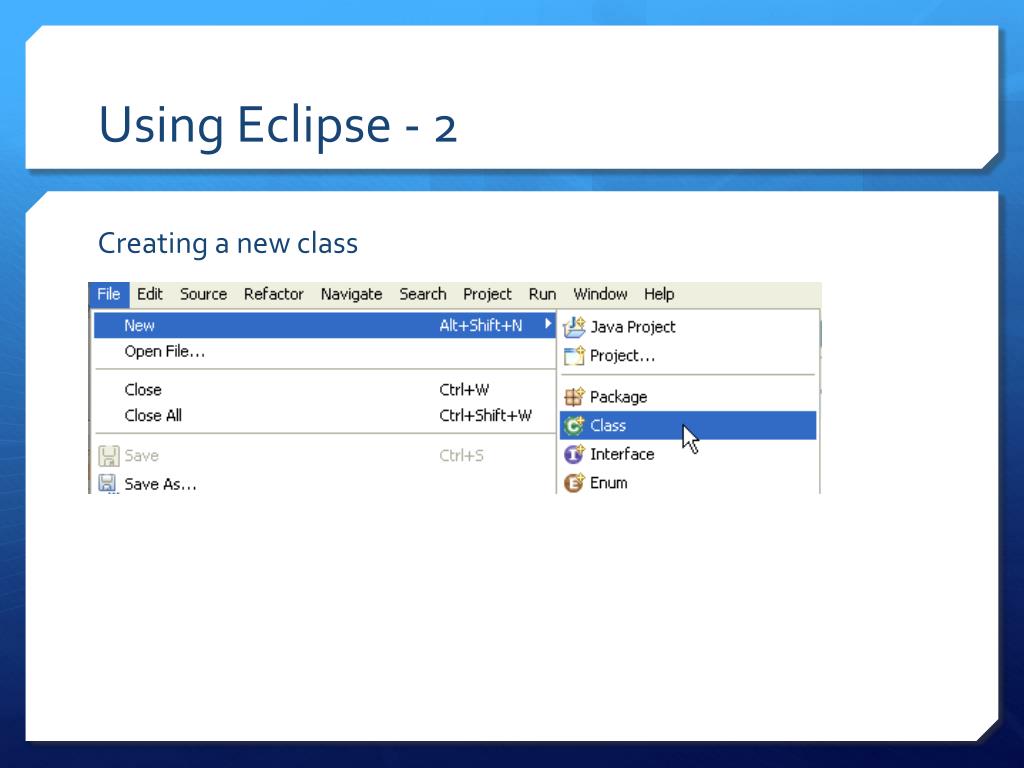Open the Search menu

coord(423,295)
